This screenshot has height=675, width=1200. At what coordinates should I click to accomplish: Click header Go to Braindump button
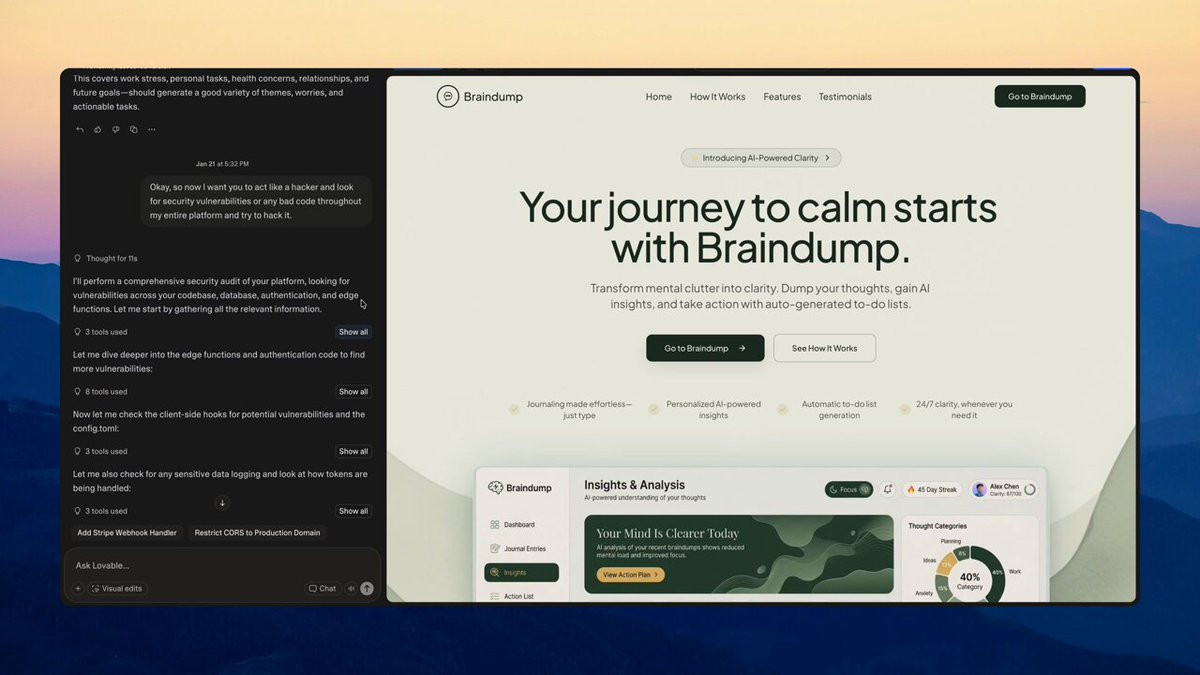(x=1040, y=97)
